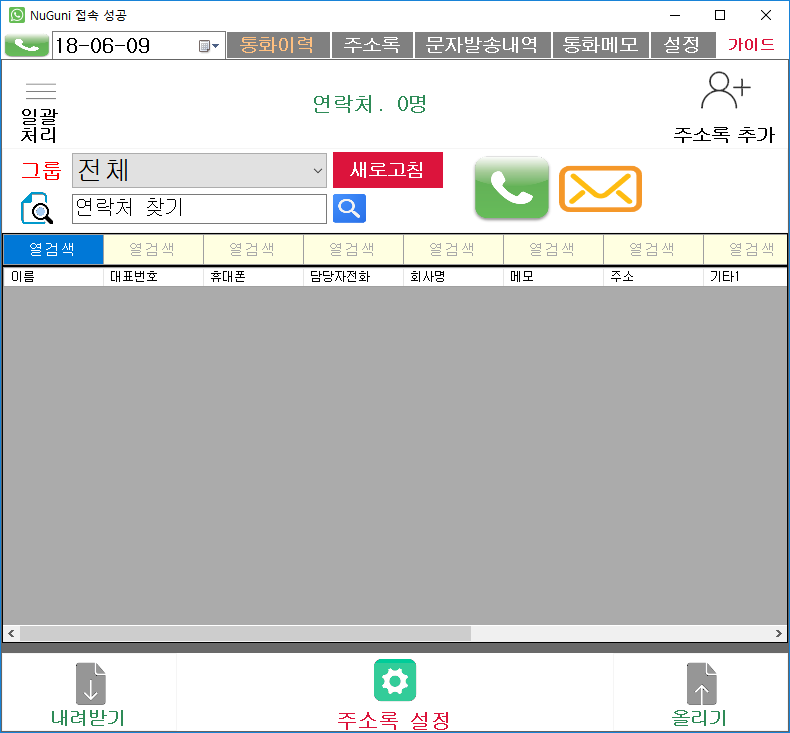This screenshot has height=733, width=790.
Task: Click the red 새로고침 button
Action: 387,170
